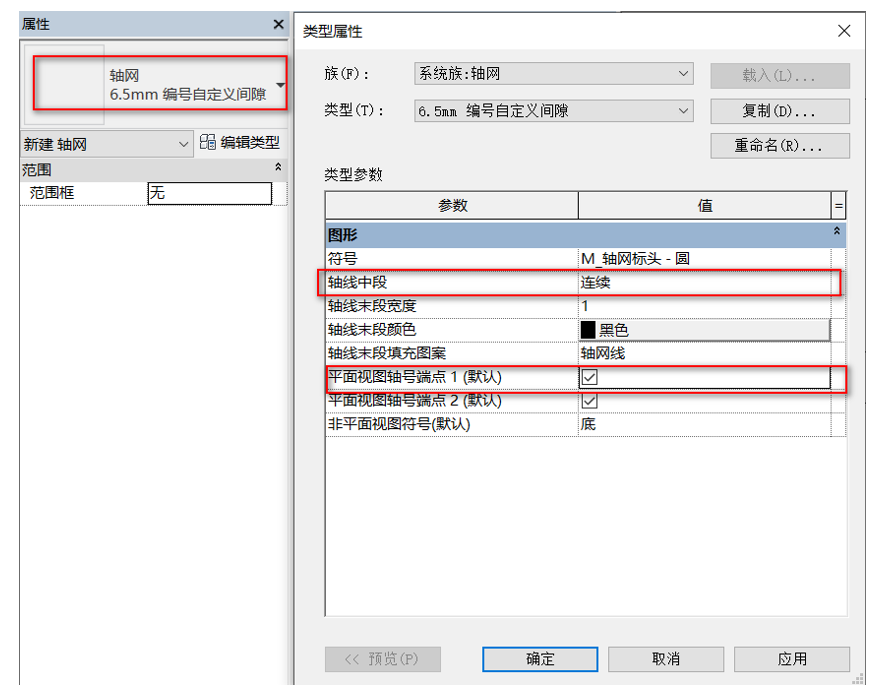Click the 符号 parameter name

343,259
